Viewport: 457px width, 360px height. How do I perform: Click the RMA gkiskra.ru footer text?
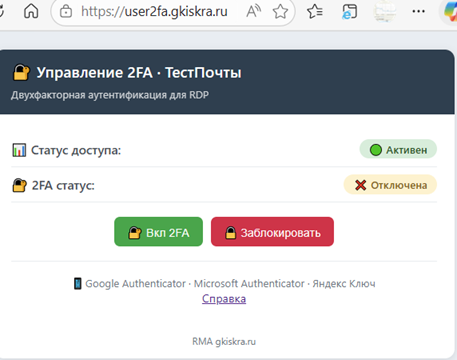point(224,342)
